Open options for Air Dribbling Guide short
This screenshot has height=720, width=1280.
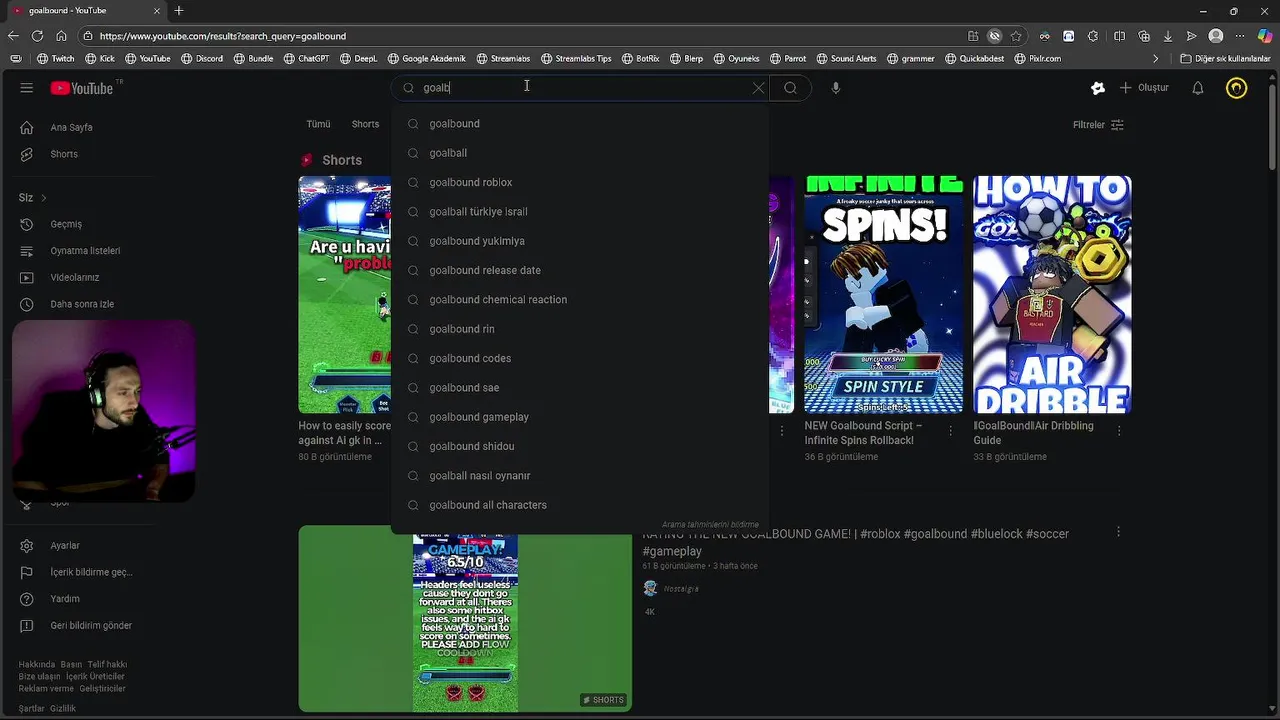[1119, 430]
